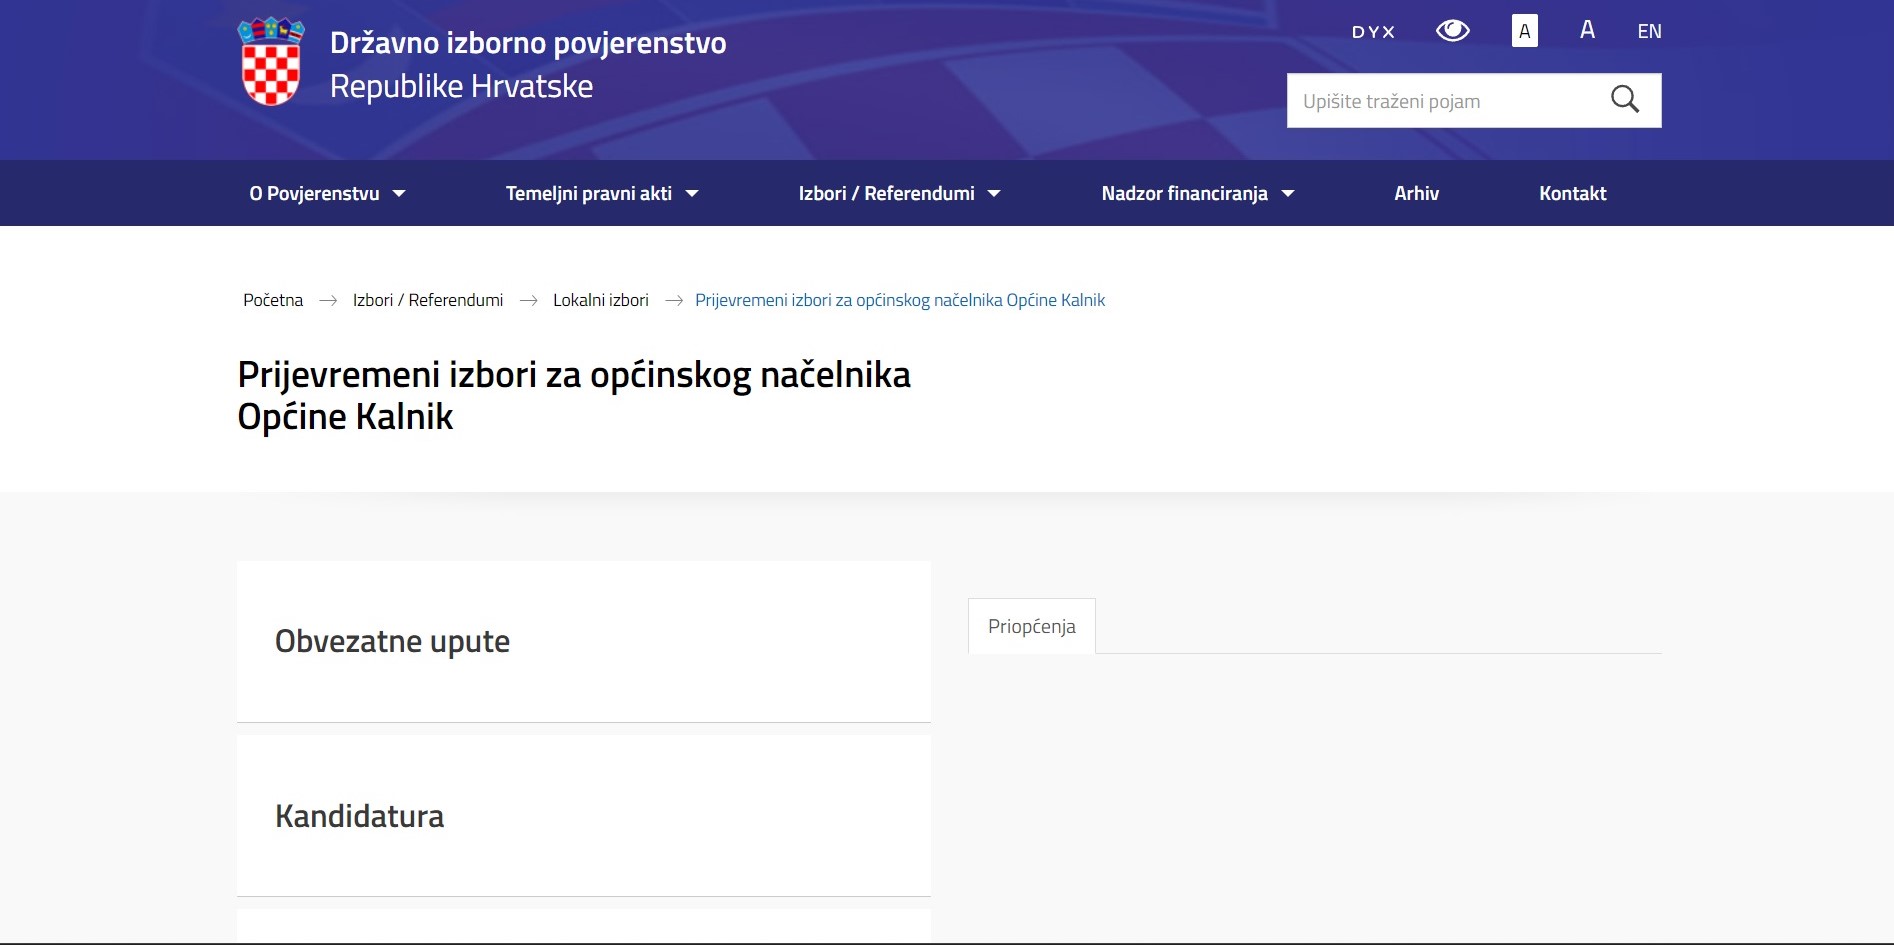Switch language to EN
This screenshot has height=945, width=1894.
click(x=1649, y=32)
